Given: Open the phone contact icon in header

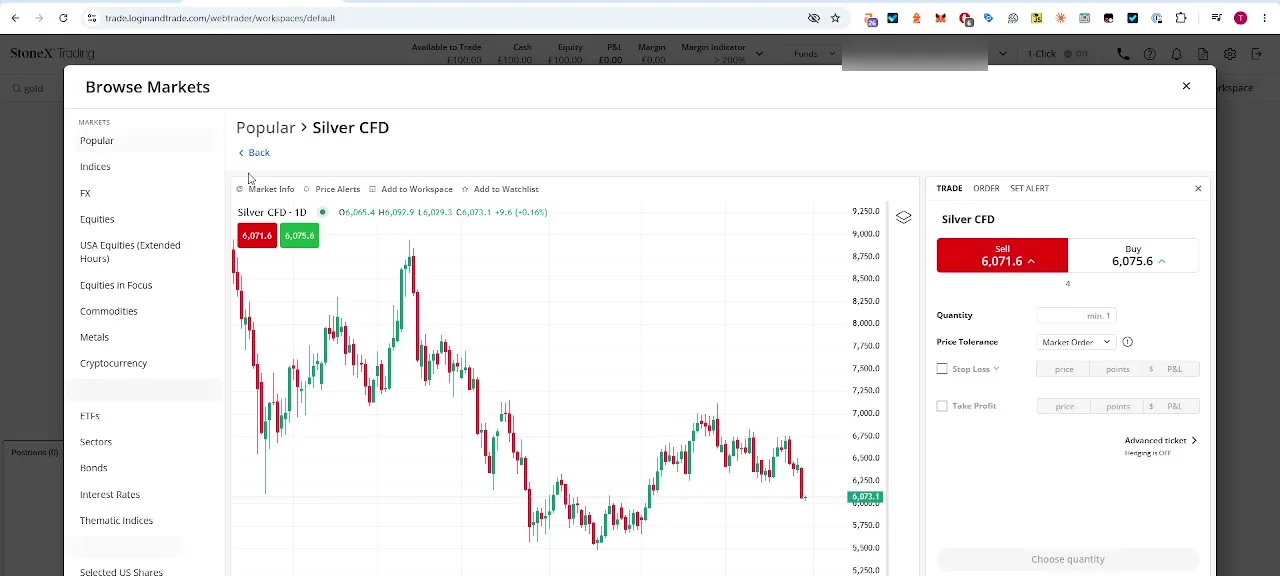Looking at the screenshot, I should pos(1123,54).
